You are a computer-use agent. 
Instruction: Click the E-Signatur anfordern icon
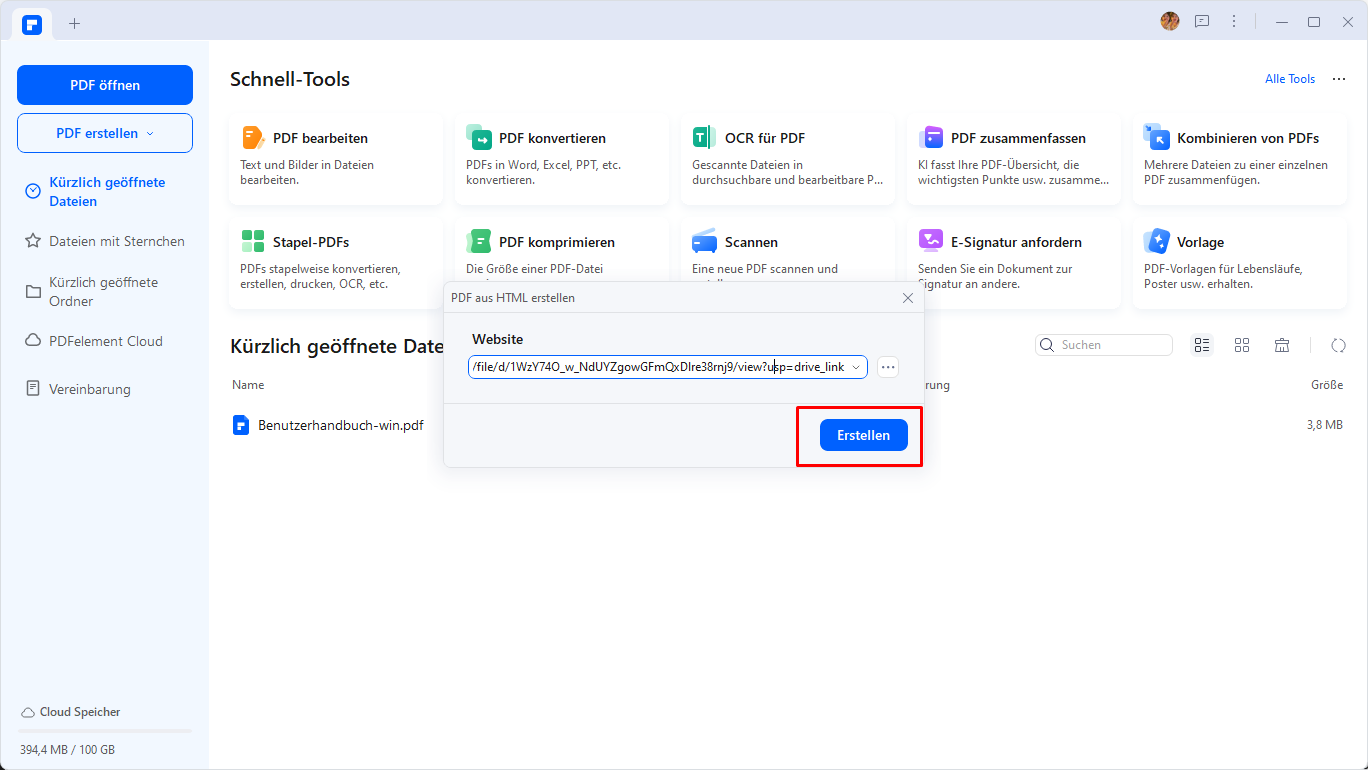coord(931,242)
